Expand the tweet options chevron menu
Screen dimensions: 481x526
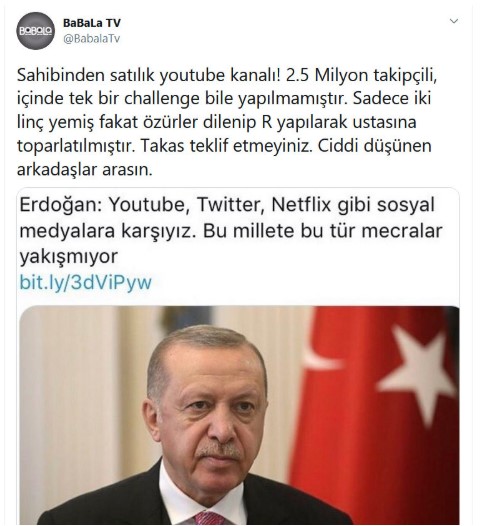[453, 21]
